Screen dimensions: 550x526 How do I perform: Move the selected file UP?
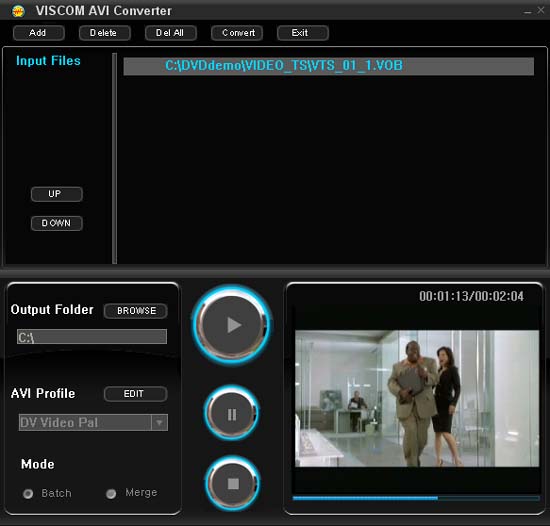click(x=56, y=194)
